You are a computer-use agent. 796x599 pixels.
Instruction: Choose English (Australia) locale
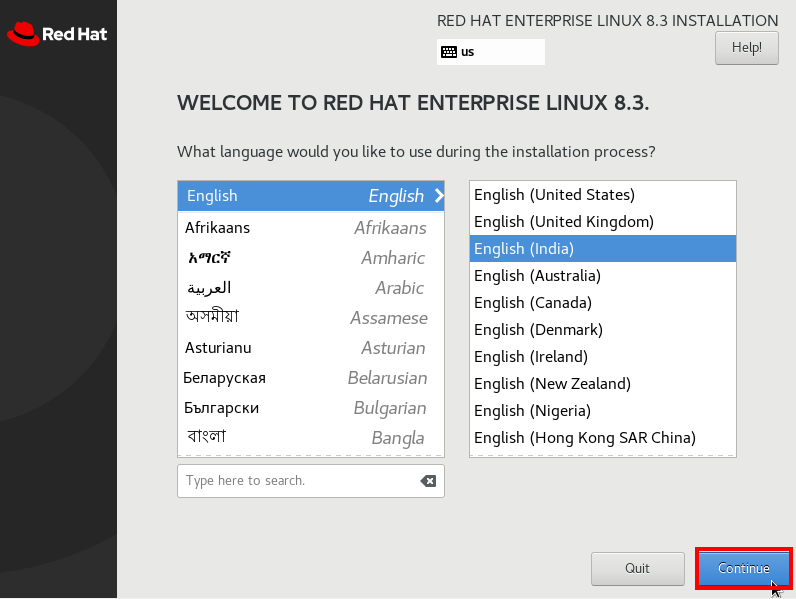(x=603, y=276)
